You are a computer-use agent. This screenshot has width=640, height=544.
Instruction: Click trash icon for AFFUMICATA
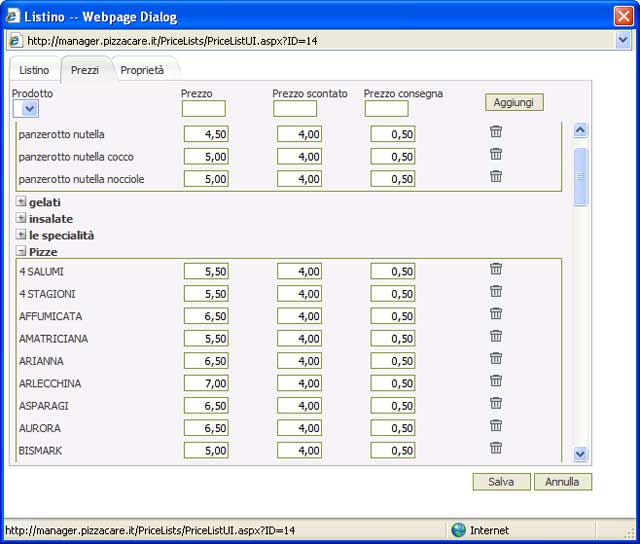click(x=496, y=313)
